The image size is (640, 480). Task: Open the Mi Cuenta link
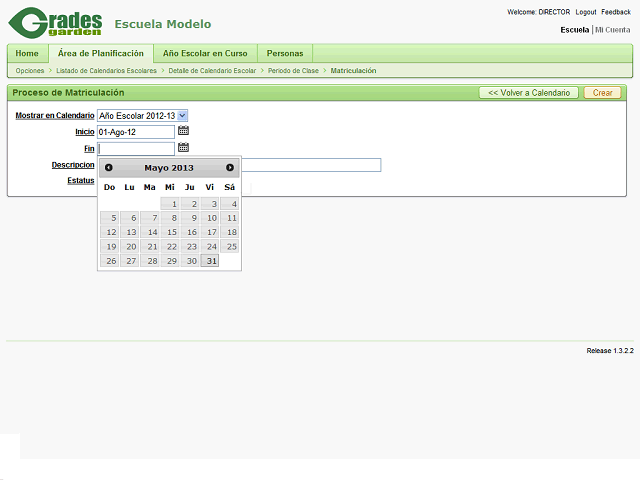click(x=612, y=30)
